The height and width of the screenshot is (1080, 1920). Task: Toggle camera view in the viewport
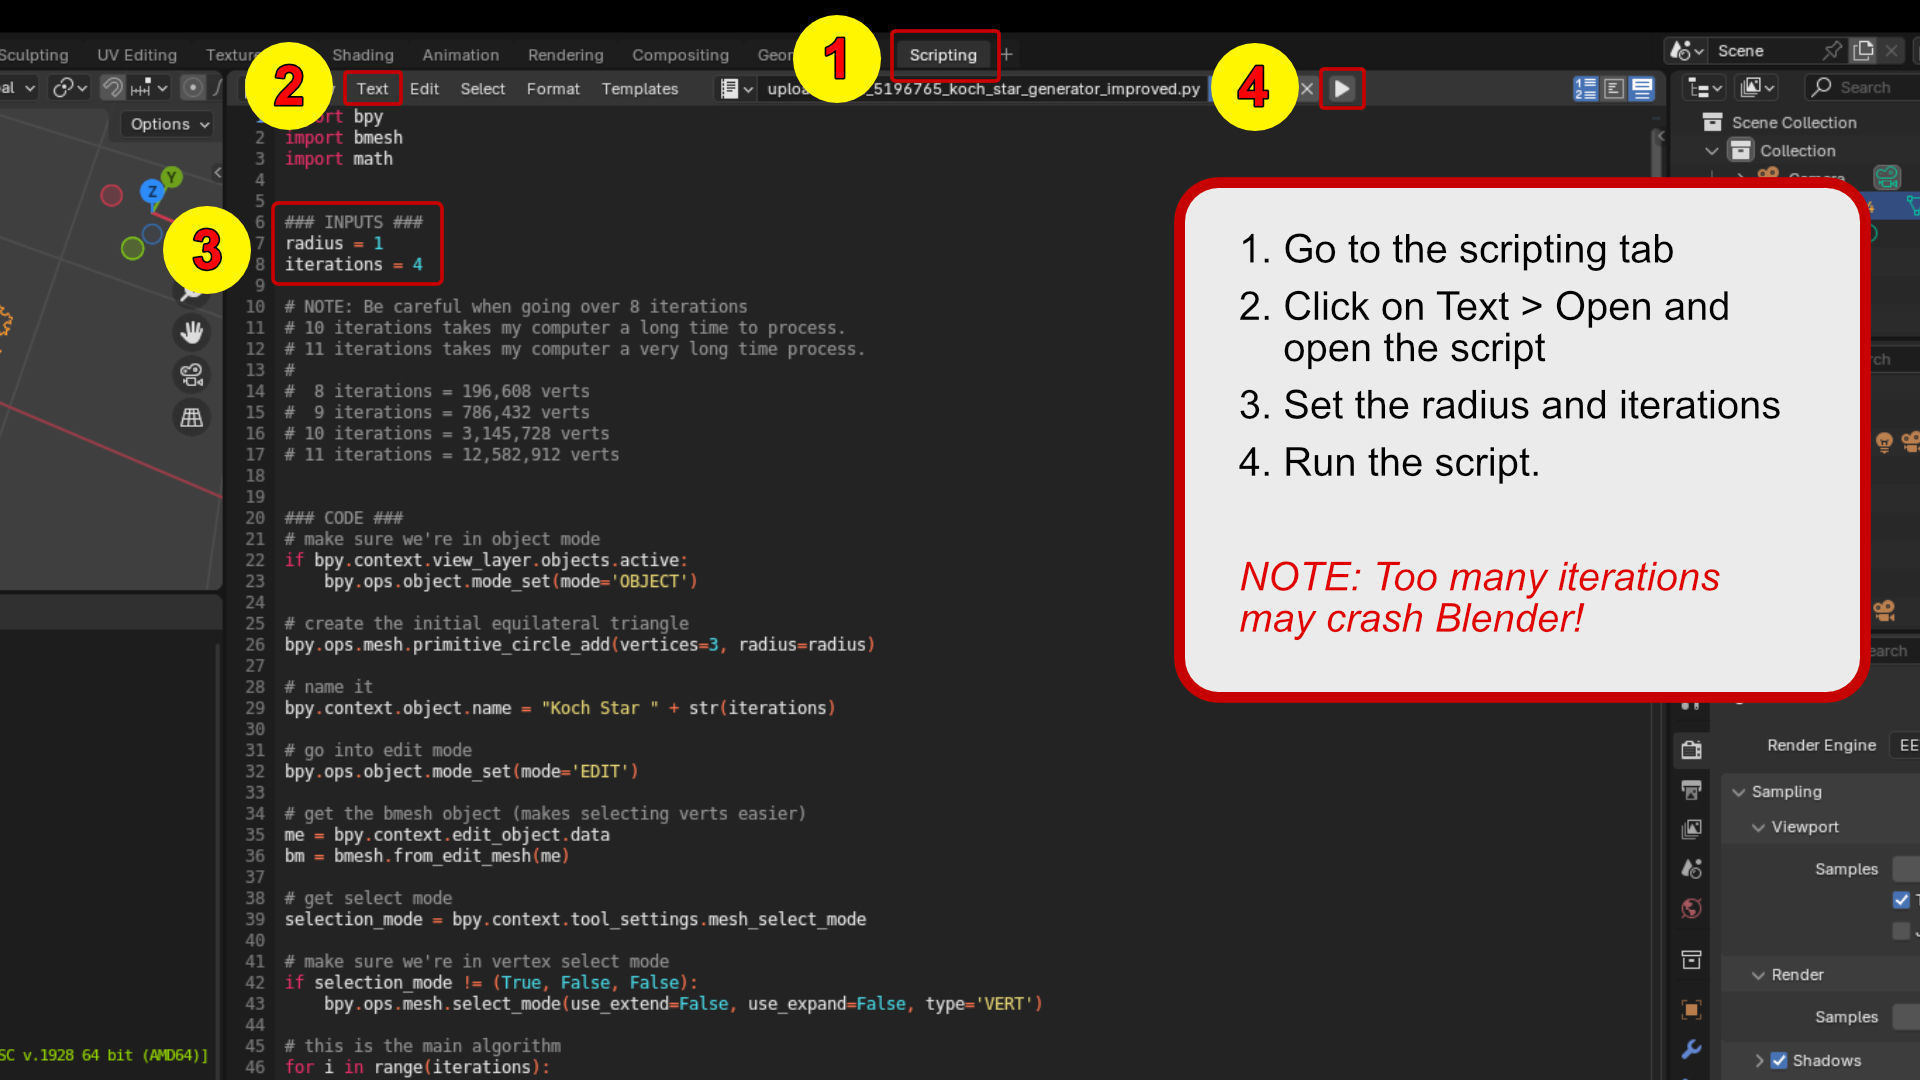point(191,375)
